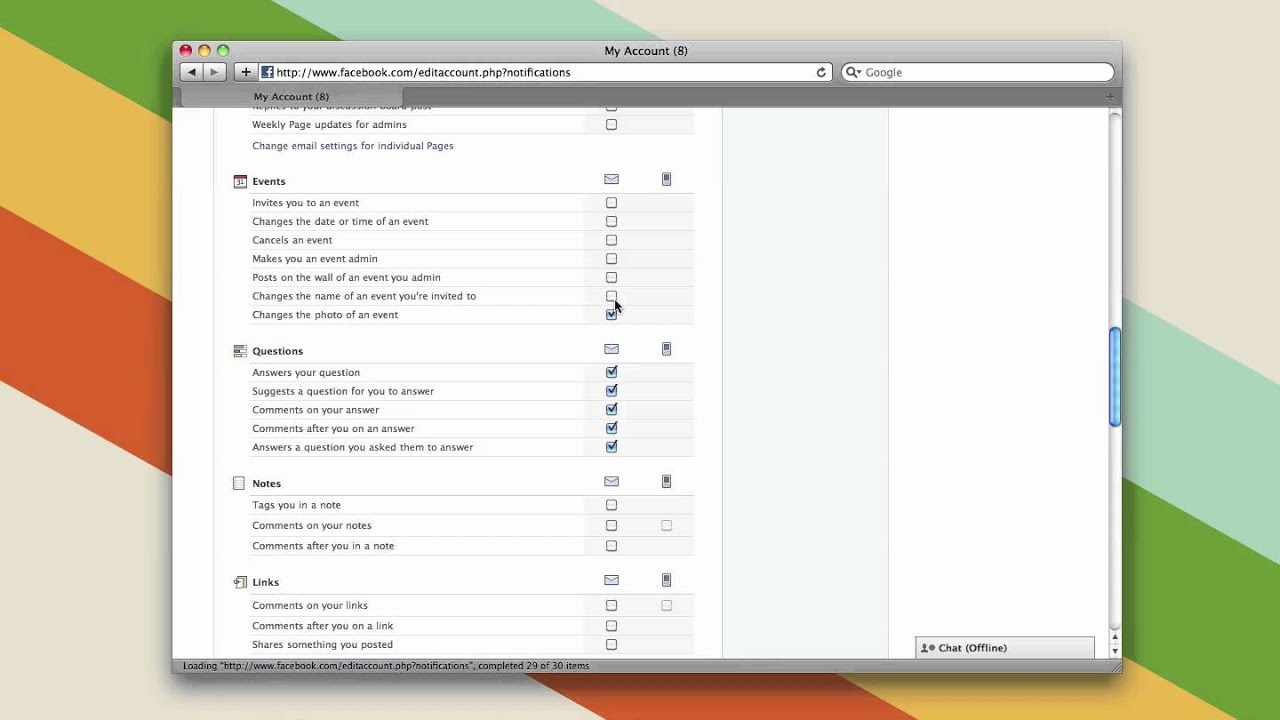Check 'Changes the date or time' email box
This screenshot has width=1280, height=720.
point(611,221)
